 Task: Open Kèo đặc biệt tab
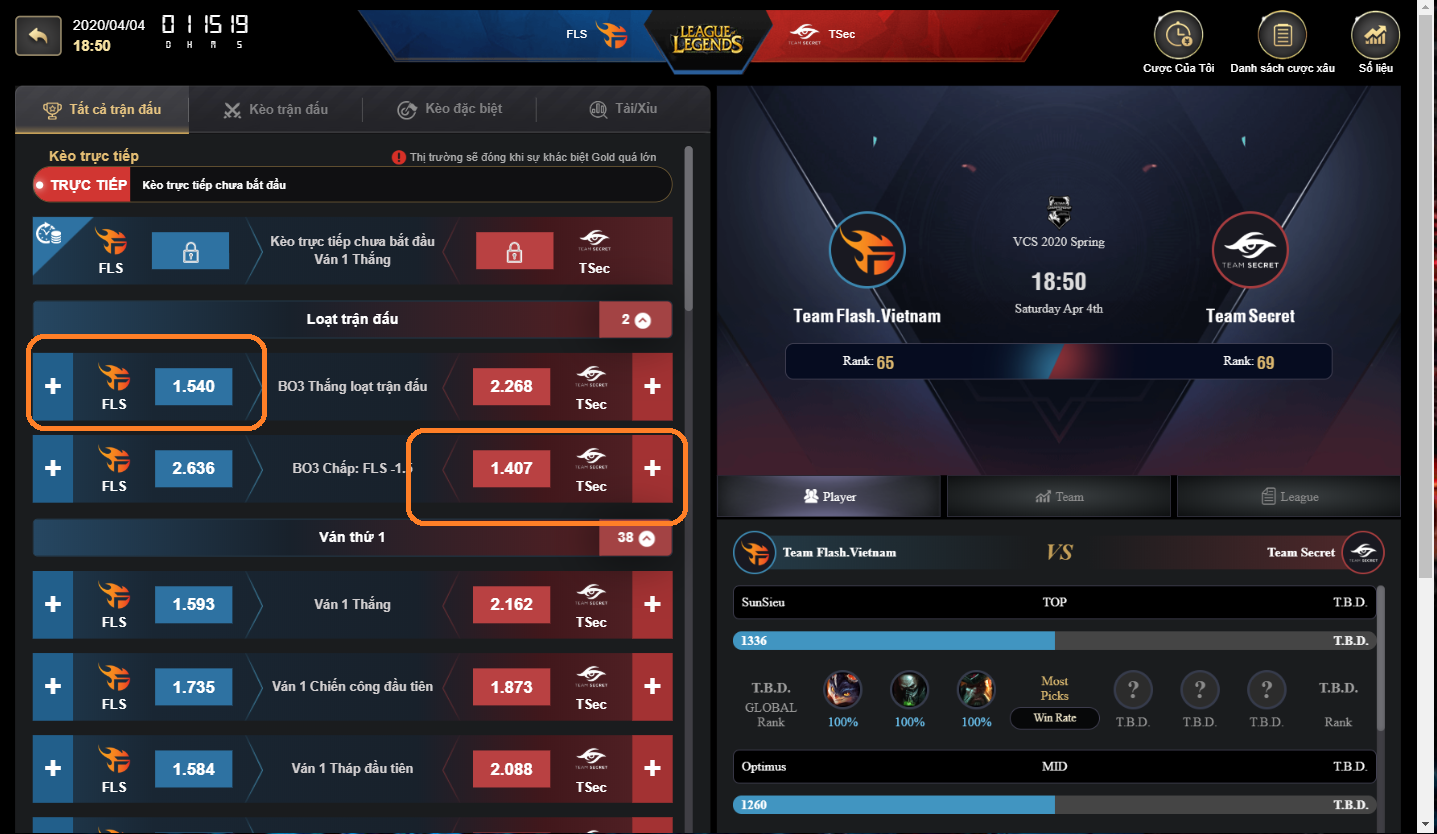(x=449, y=109)
